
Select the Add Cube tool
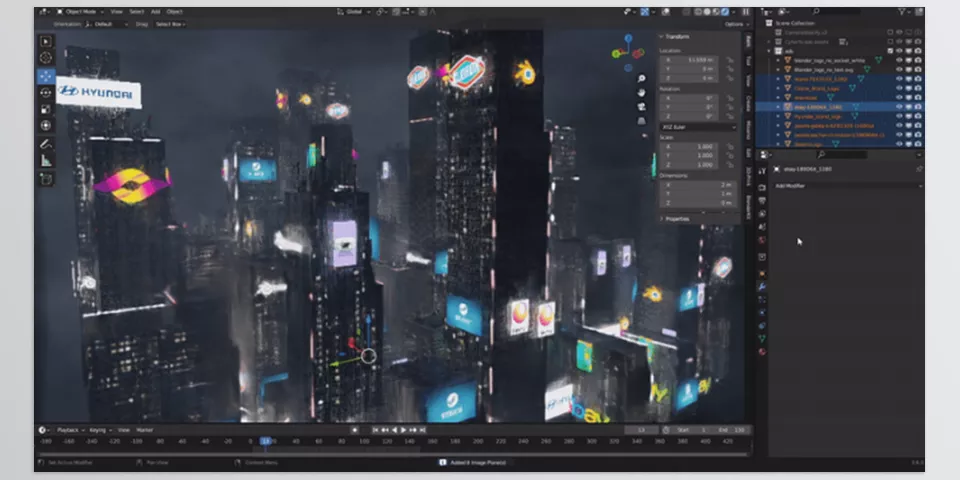pyautogui.click(x=46, y=179)
